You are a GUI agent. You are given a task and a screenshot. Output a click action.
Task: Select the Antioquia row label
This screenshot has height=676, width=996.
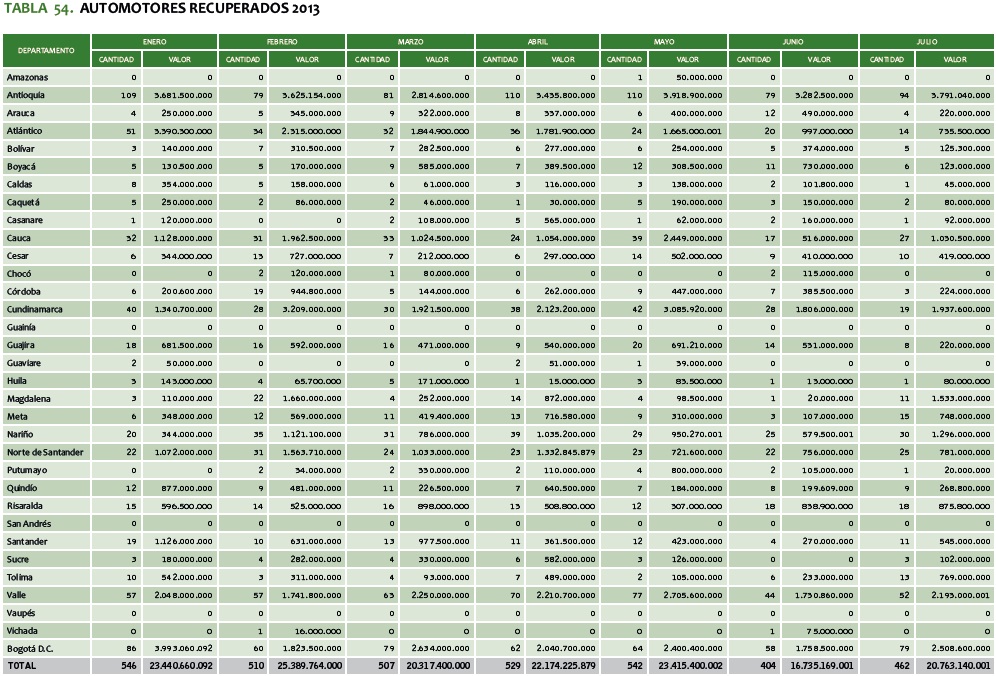pyautogui.click(x=26, y=93)
